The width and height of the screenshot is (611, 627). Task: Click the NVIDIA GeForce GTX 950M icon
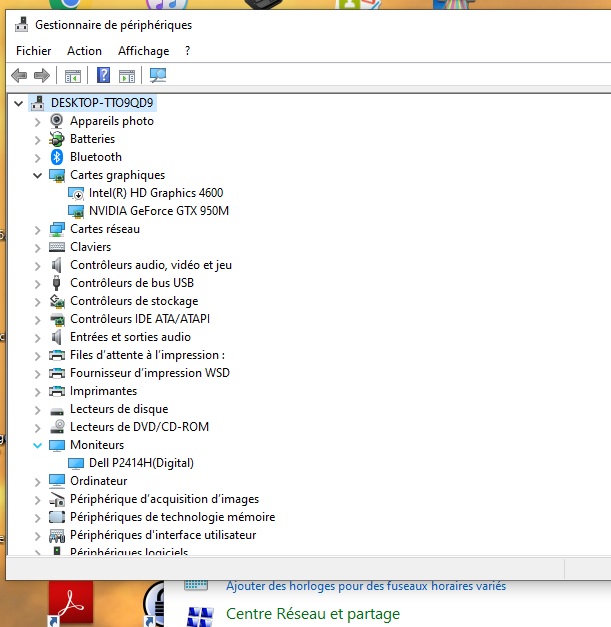[x=76, y=211]
